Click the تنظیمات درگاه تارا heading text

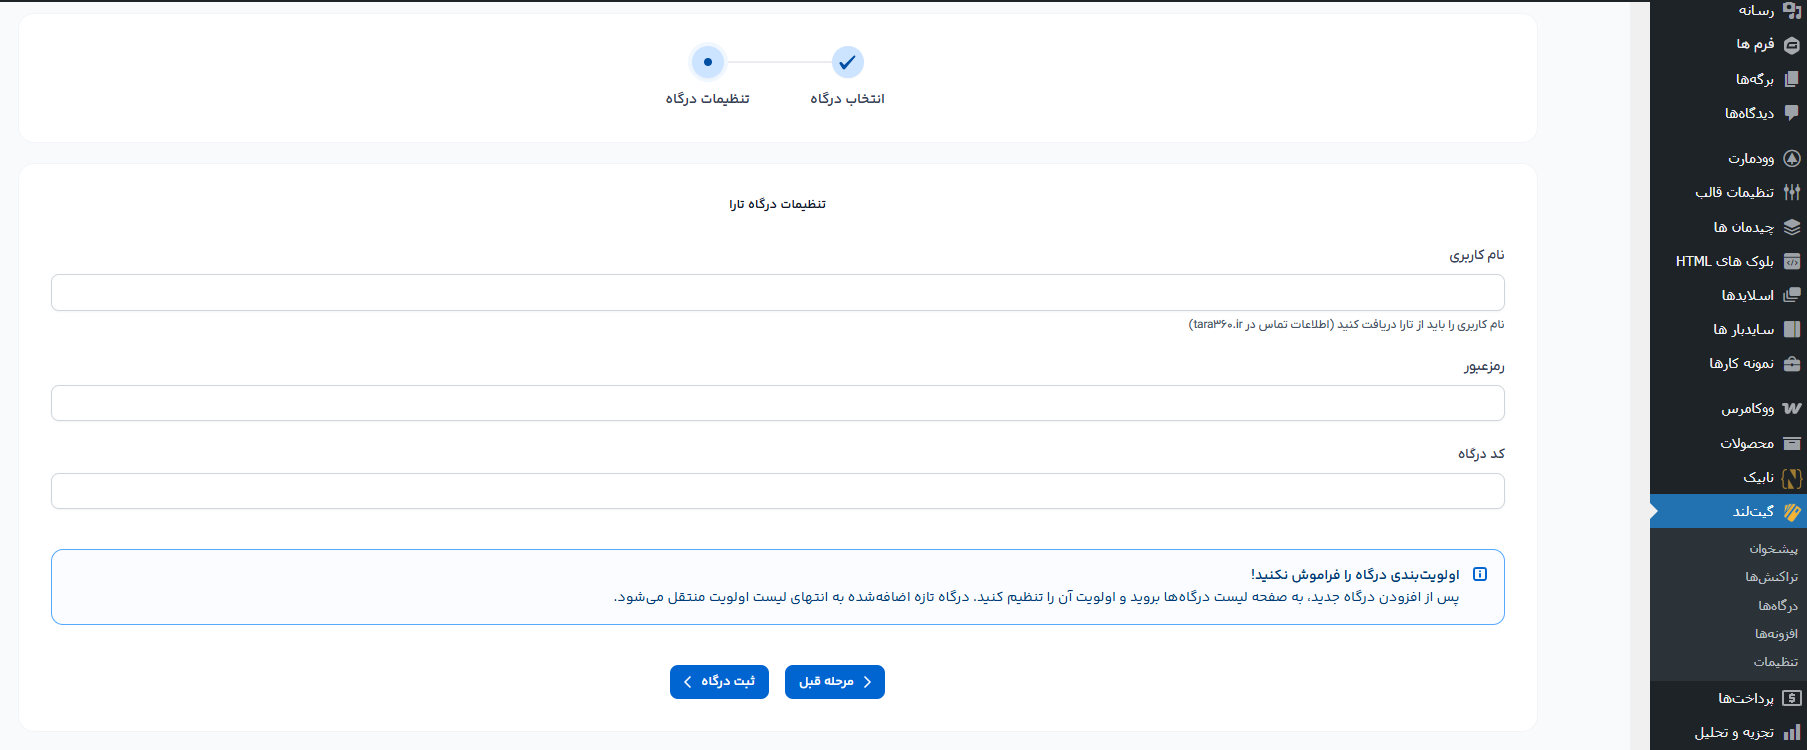point(777,204)
